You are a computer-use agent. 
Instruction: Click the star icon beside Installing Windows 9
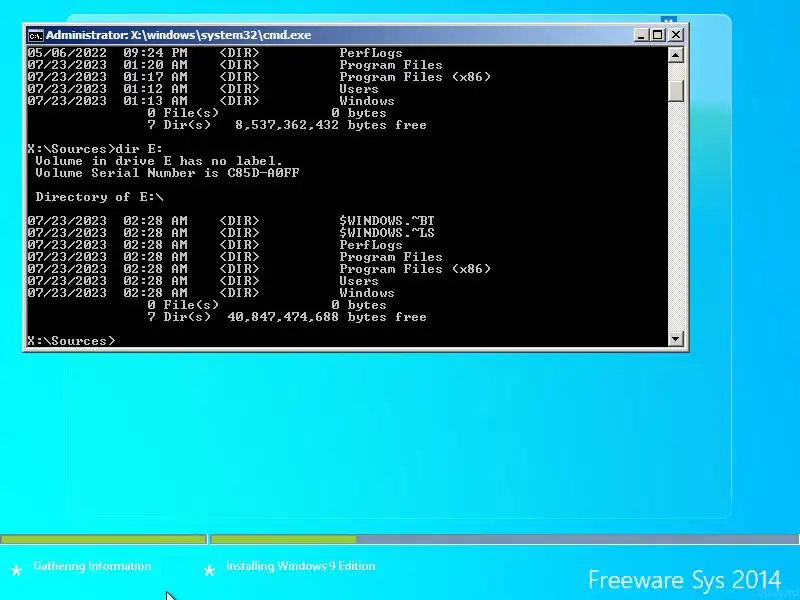coord(209,570)
